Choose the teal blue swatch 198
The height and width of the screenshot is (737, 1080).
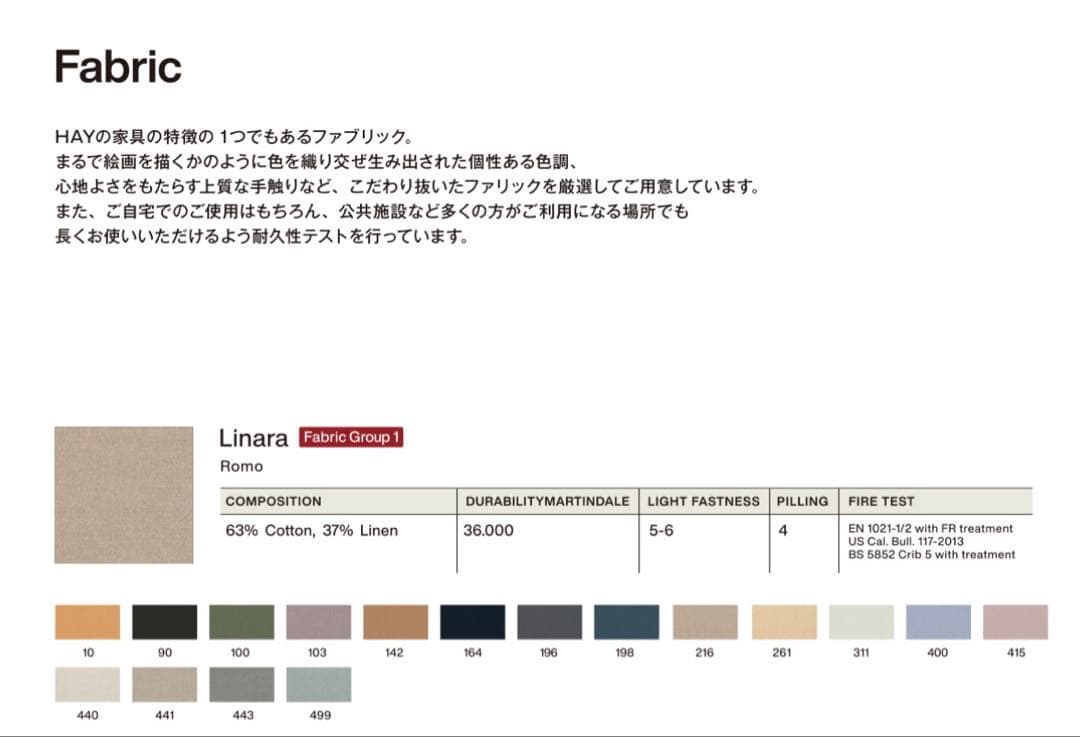[x=626, y=622]
